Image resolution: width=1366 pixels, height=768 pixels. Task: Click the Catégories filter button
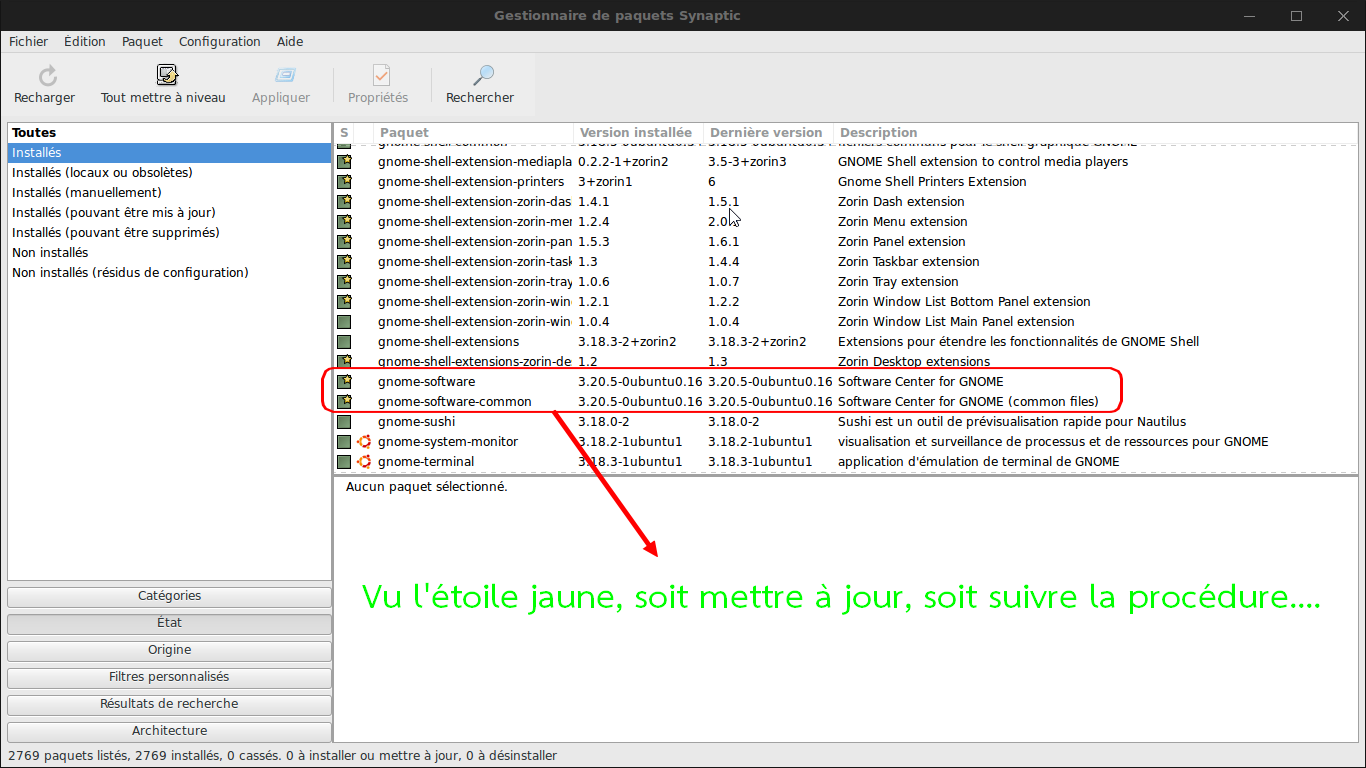[169, 596]
